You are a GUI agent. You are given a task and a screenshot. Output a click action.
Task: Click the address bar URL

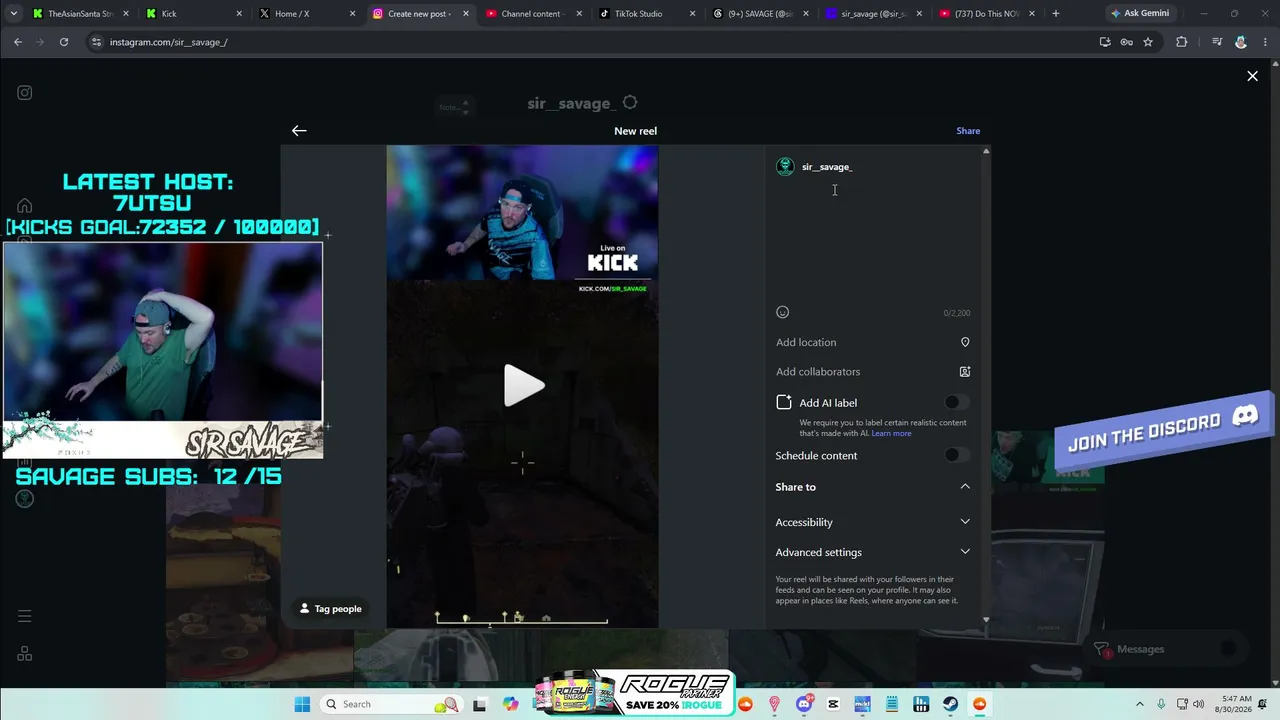[169, 42]
